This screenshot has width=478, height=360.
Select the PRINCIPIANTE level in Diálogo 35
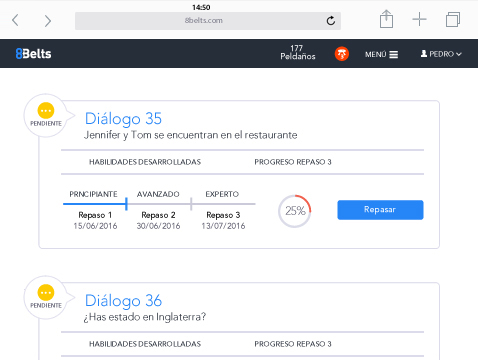pos(93,194)
